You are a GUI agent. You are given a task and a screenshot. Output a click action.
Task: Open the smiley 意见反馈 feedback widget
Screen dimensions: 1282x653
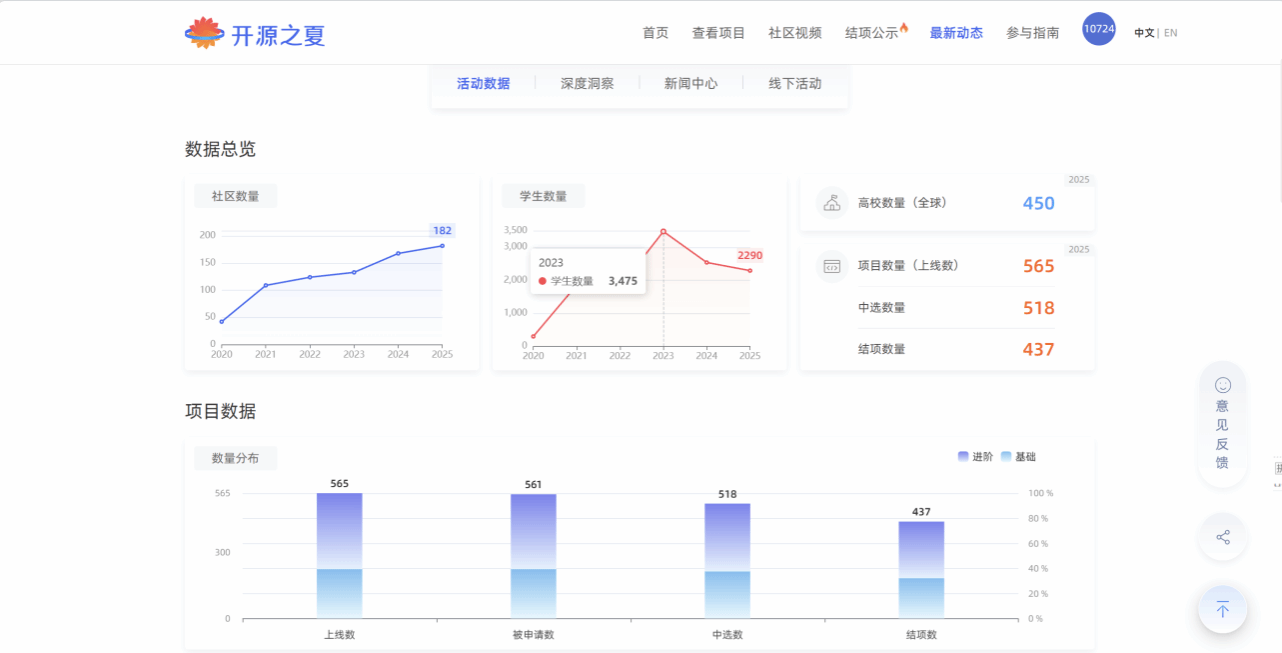pyautogui.click(x=1222, y=424)
